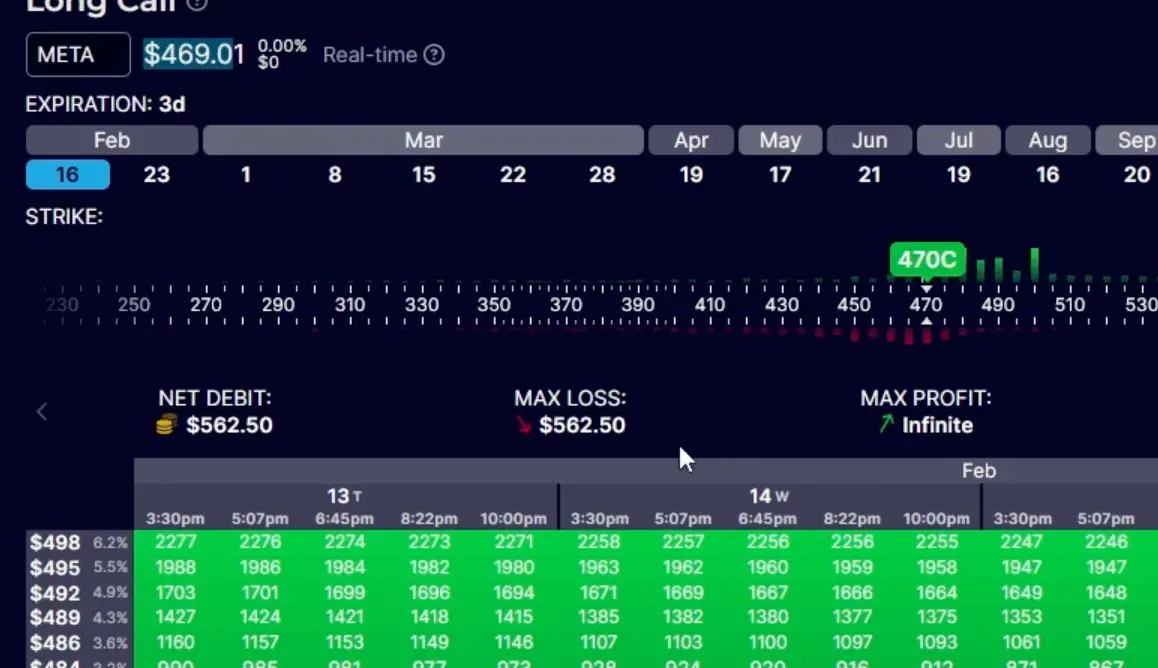Click the 2277 profit cell at 3:30pm
This screenshot has width=1158, height=668.
click(x=175, y=542)
